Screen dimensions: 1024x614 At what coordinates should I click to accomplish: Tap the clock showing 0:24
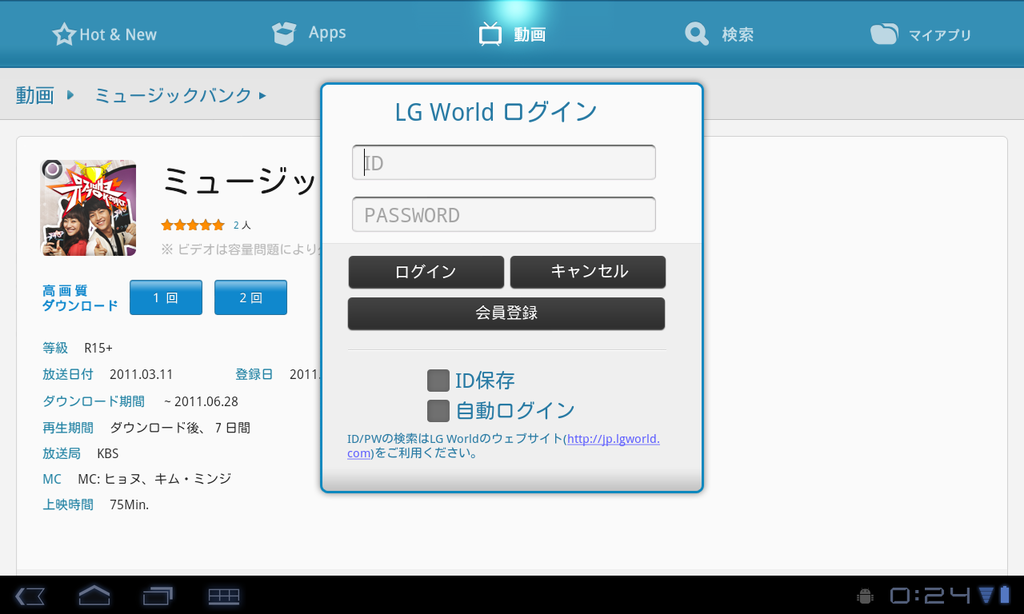point(931,595)
